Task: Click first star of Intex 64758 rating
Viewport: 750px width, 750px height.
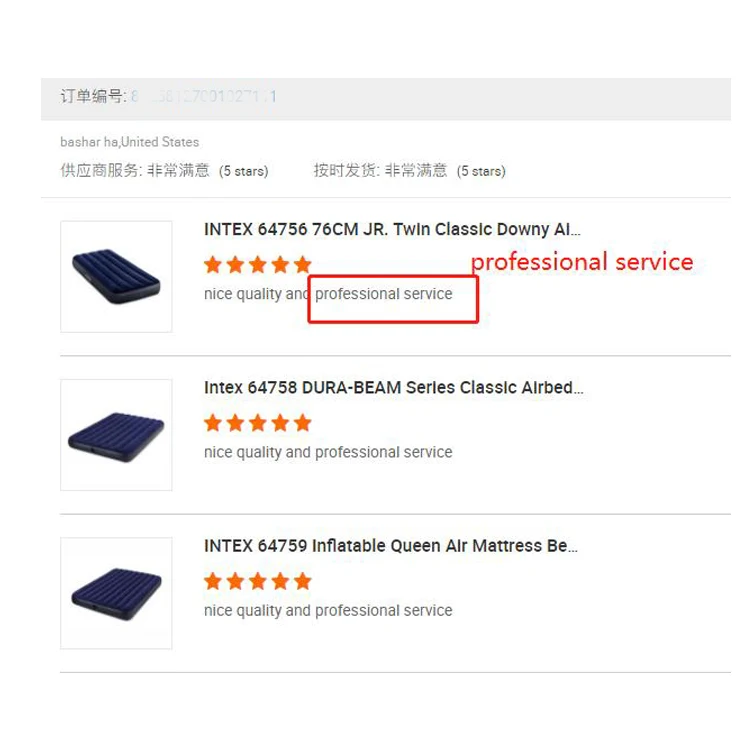Action: [213, 423]
